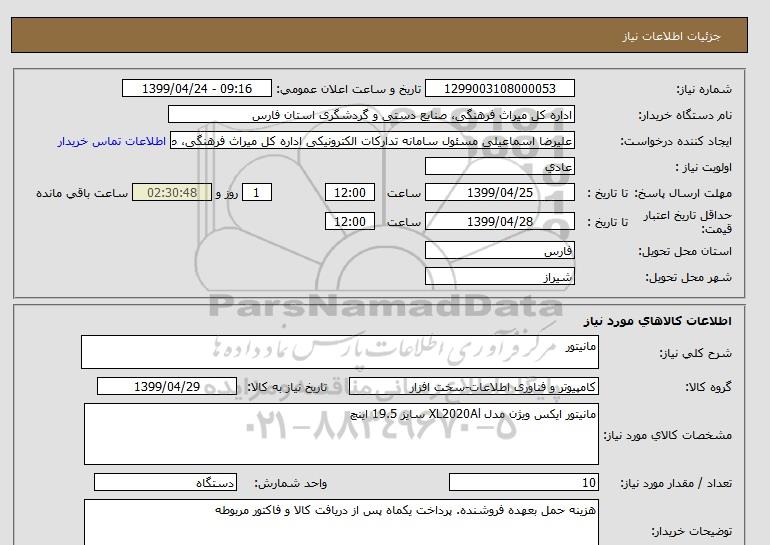Viewport: 770px width, 545px height.
Task: Click the label مهلت ارسال پاسخ
Action: pyautogui.click(x=683, y=193)
